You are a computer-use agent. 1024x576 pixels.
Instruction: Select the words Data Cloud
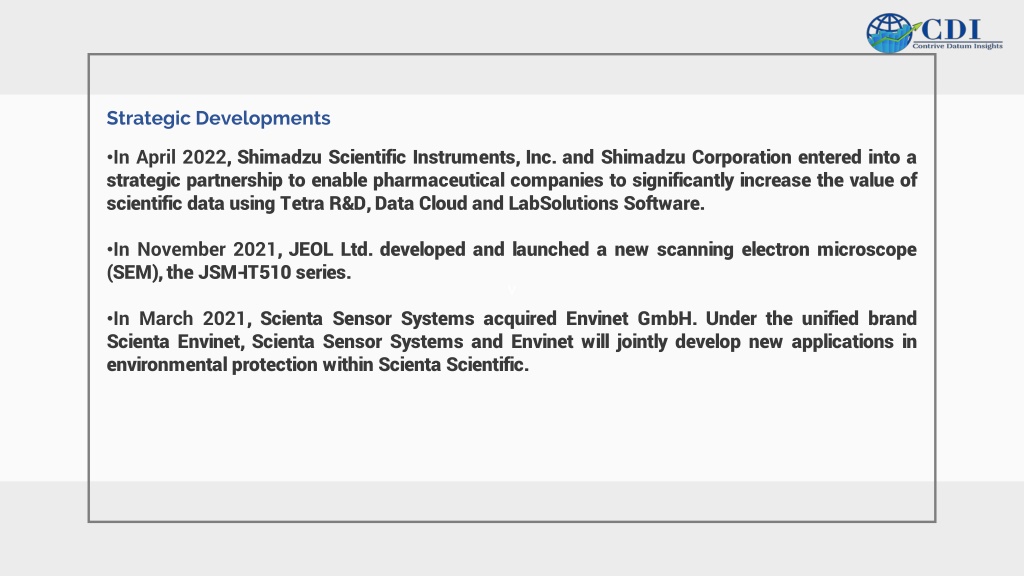420,204
